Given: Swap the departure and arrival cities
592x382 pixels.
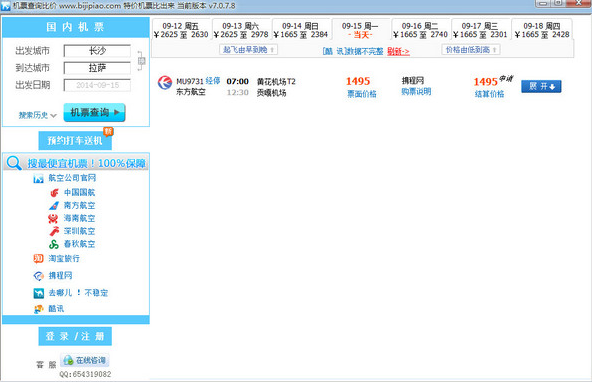Looking at the screenshot, I should pos(141,60).
